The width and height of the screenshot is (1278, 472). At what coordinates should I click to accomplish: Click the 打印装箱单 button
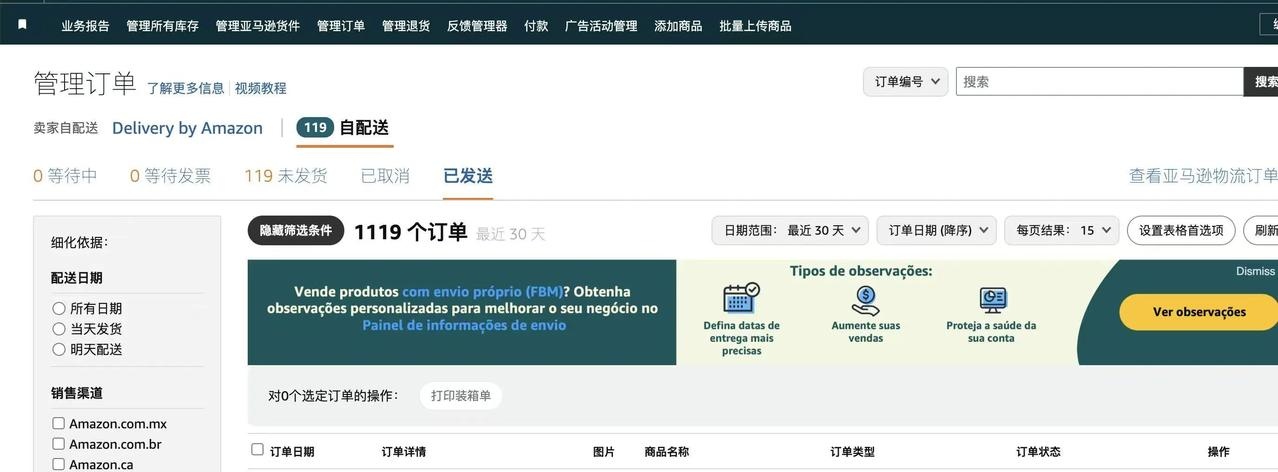(461, 396)
